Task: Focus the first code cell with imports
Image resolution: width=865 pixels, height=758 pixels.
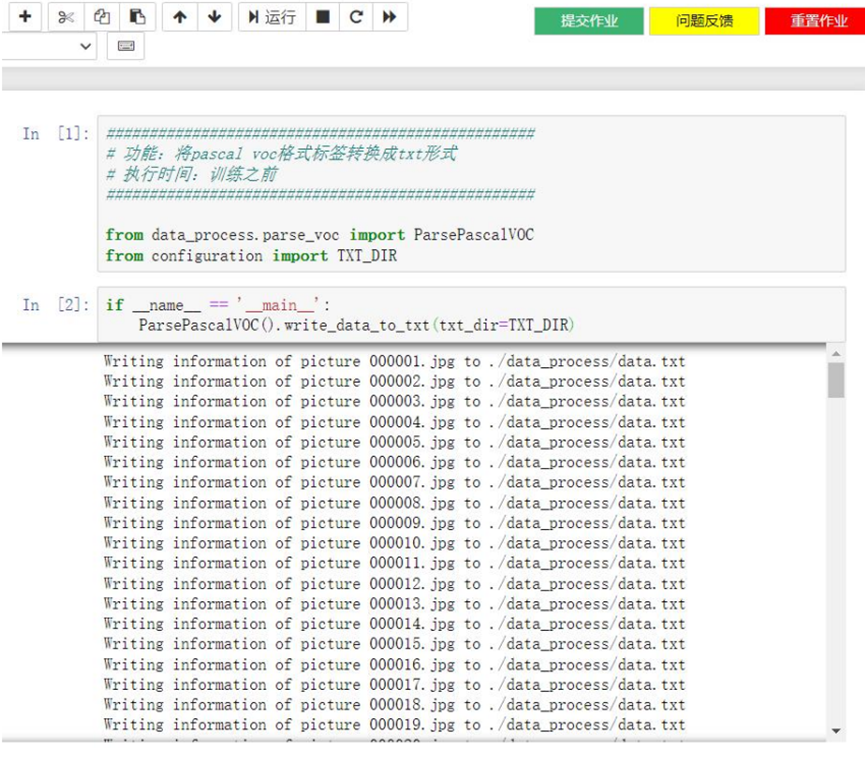Action: pos(472,194)
